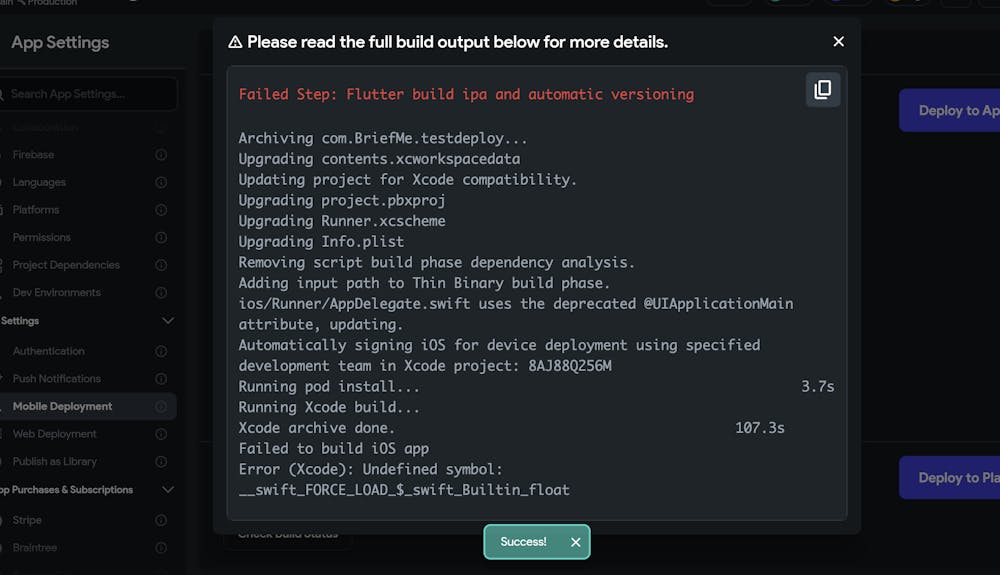Click the Deploy to App Store button
Image resolution: width=1000 pixels, height=575 pixels.
coord(949,110)
